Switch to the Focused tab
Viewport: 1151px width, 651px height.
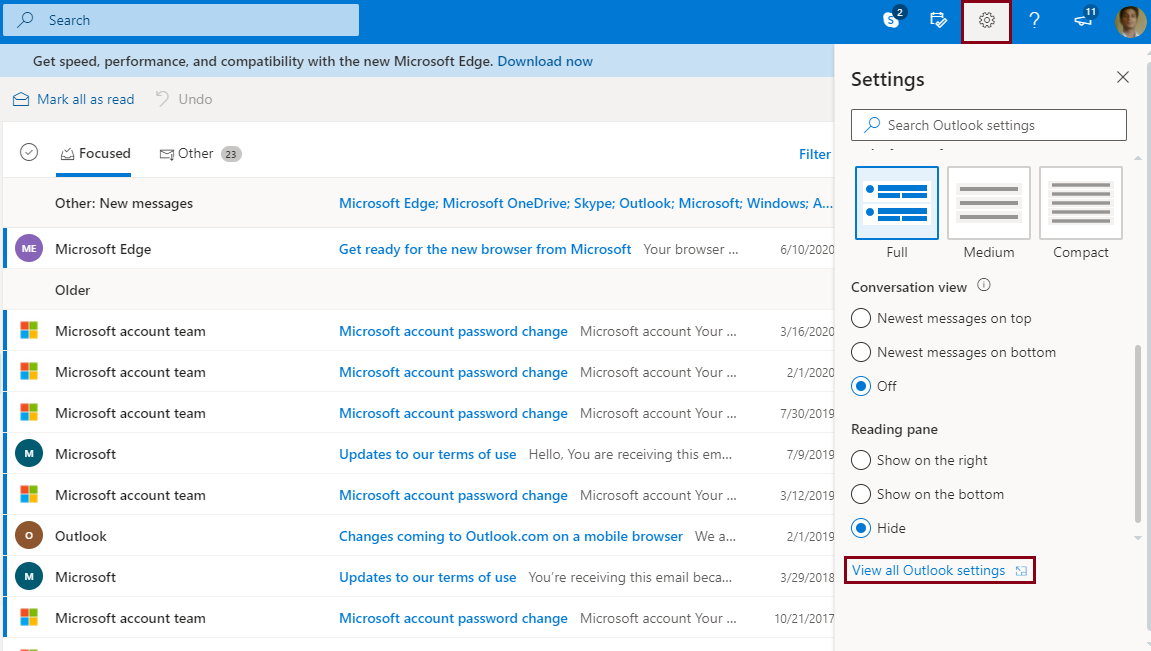pos(95,153)
